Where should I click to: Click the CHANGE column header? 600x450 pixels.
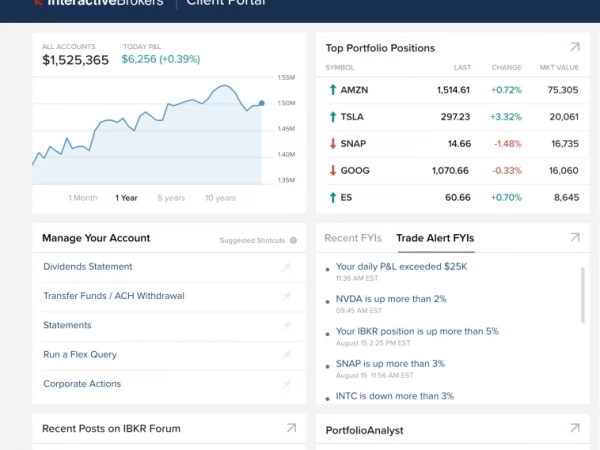[506, 68]
